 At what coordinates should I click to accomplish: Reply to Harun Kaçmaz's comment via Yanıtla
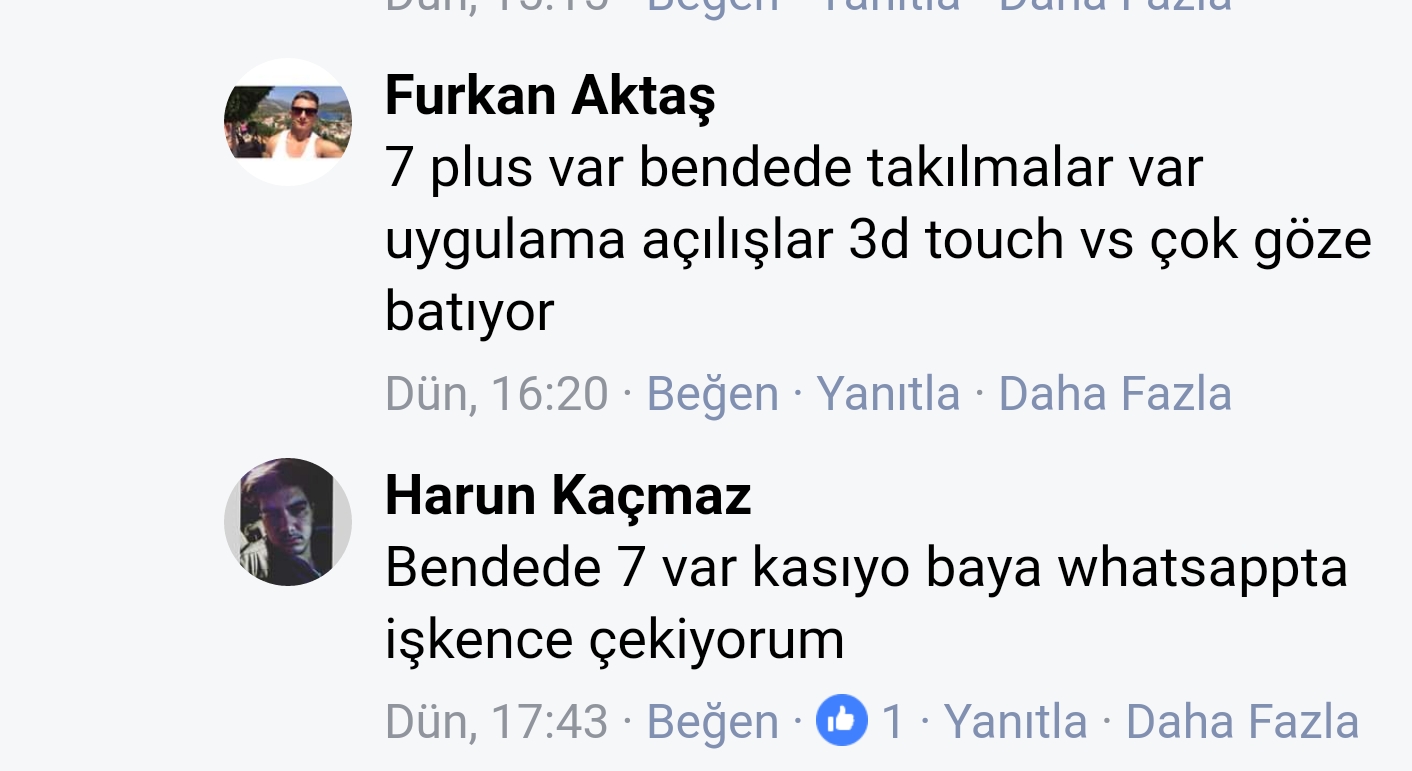[x=1015, y=722]
